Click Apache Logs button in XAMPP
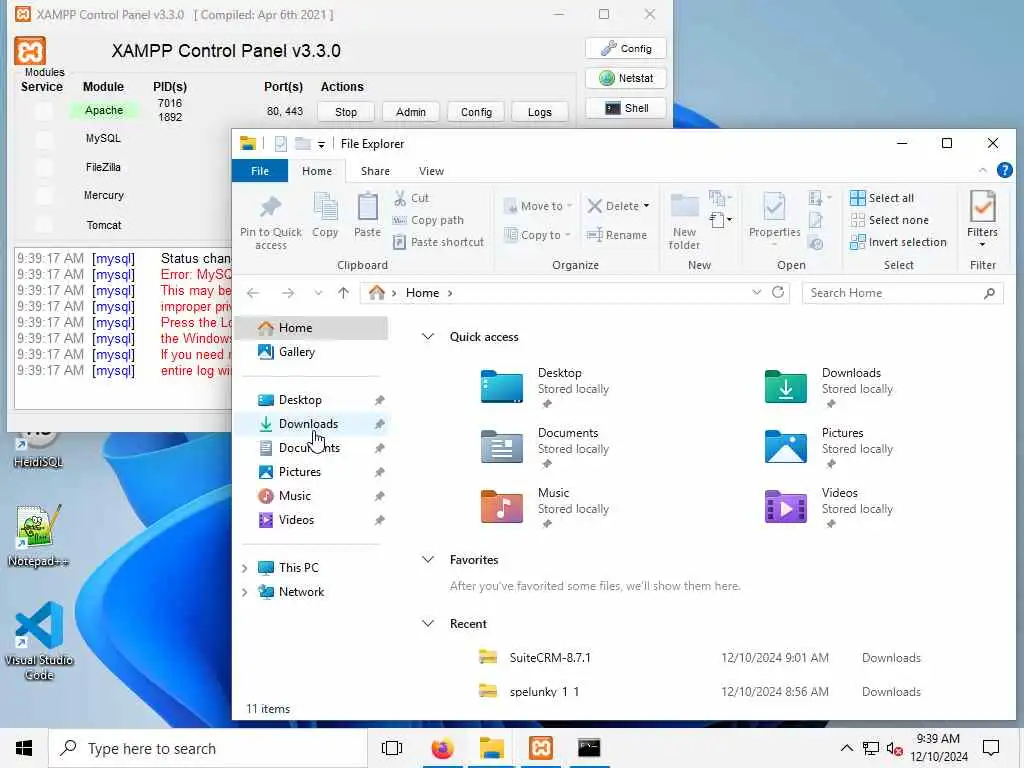This screenshot has width=1024, height=768. click(539, 112)
